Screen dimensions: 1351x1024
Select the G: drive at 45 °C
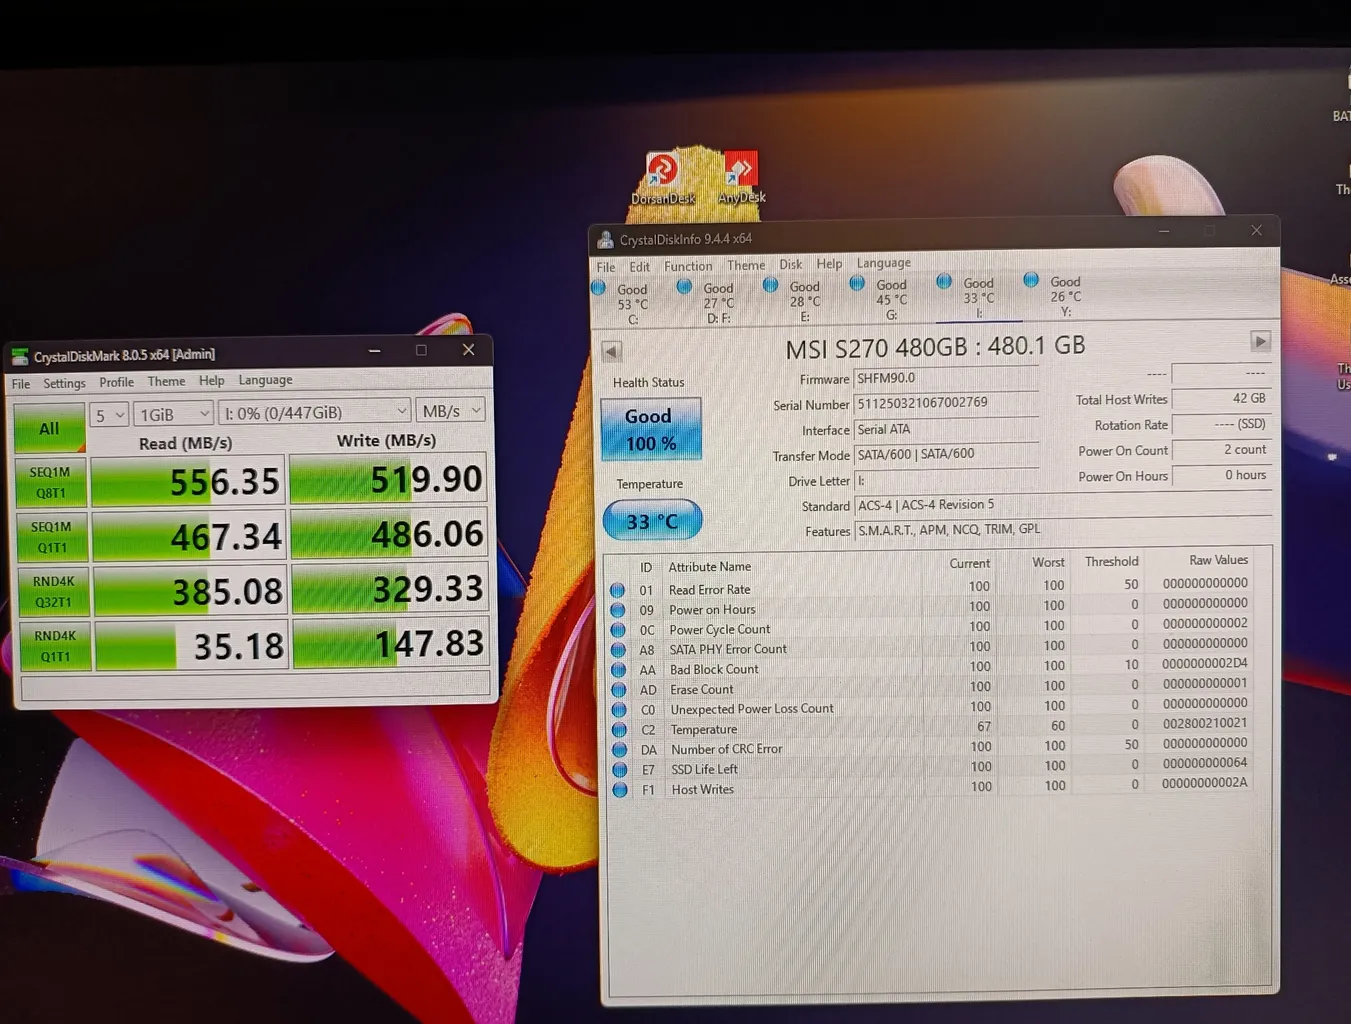[857, 284]
